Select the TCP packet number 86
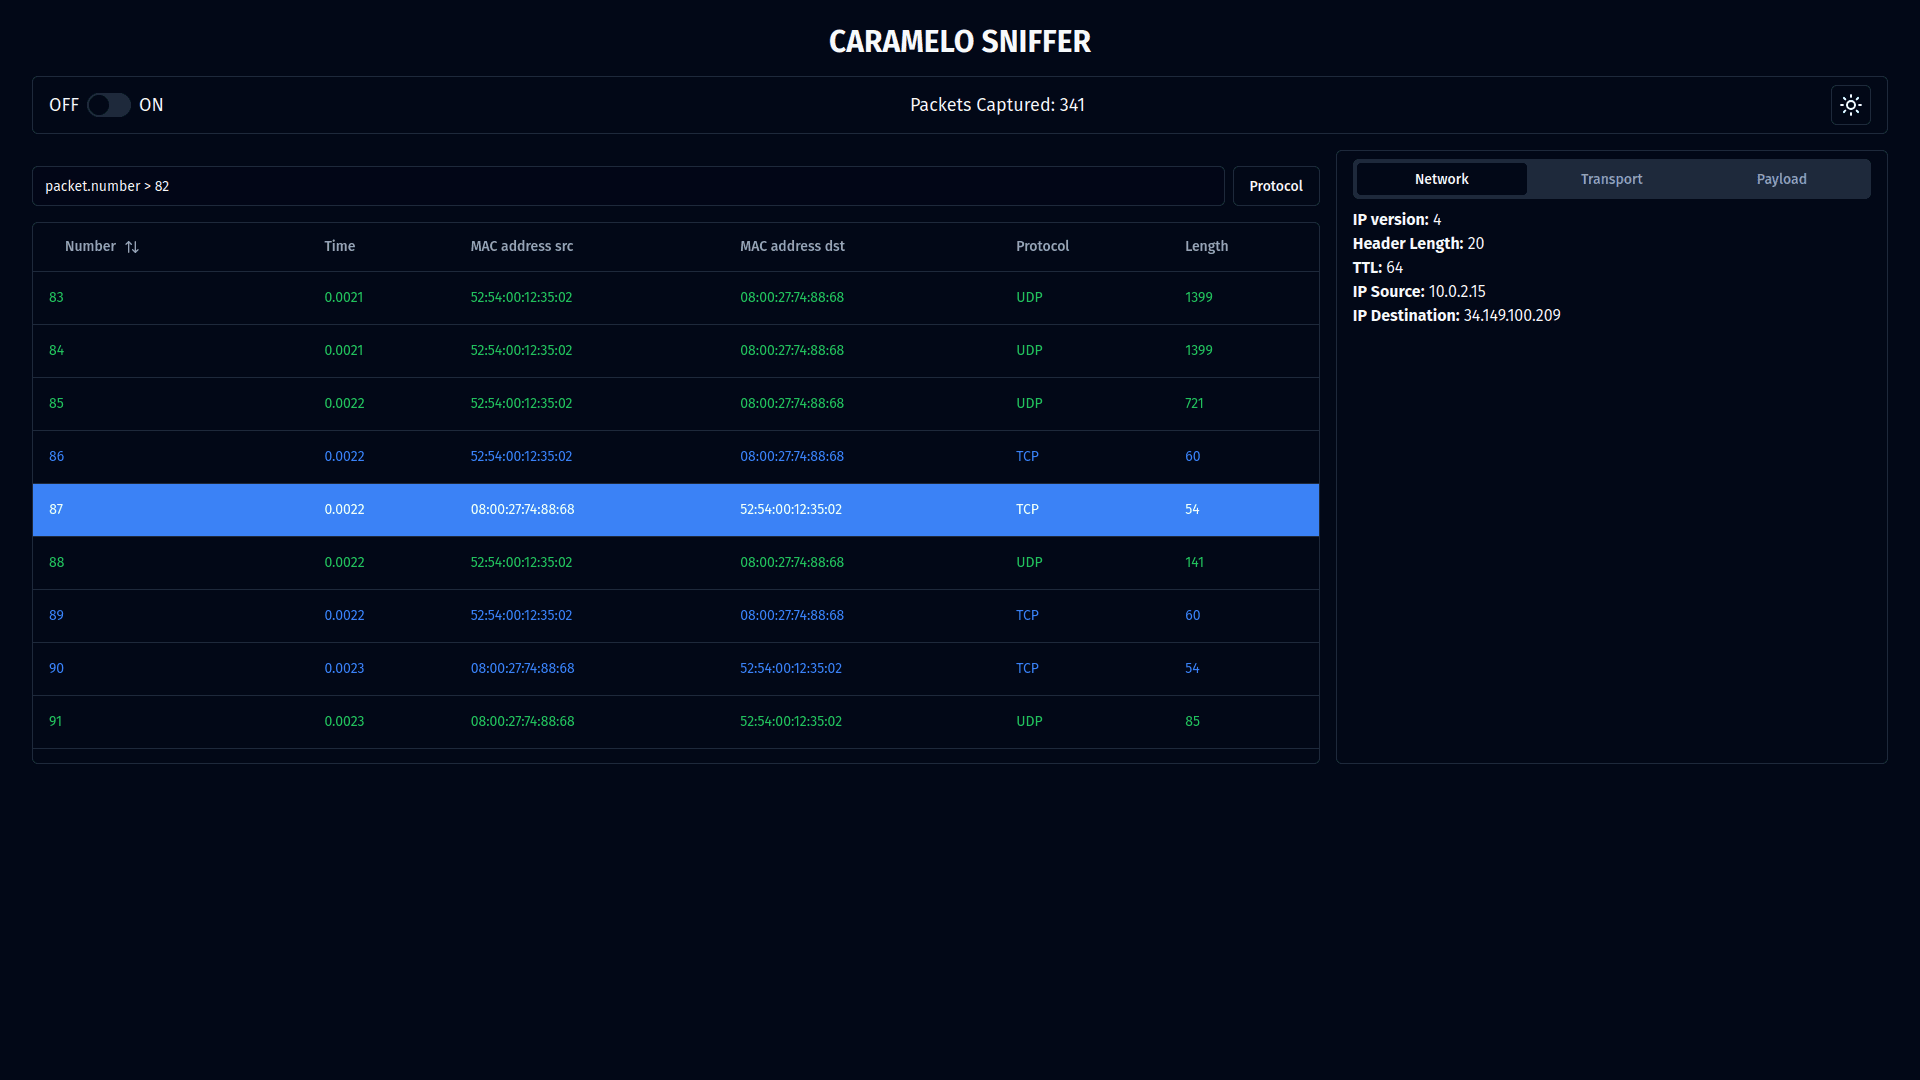 [x=400, y=456]
